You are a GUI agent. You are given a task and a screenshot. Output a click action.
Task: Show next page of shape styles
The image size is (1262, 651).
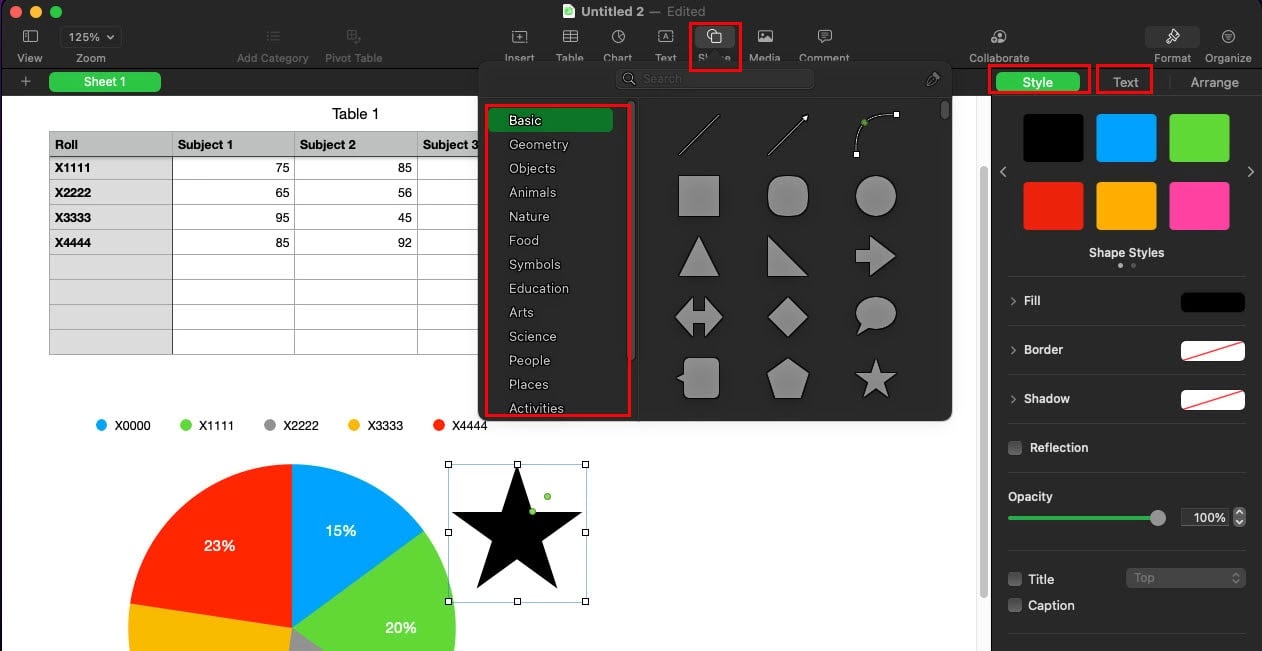[x=1250, y=172]
